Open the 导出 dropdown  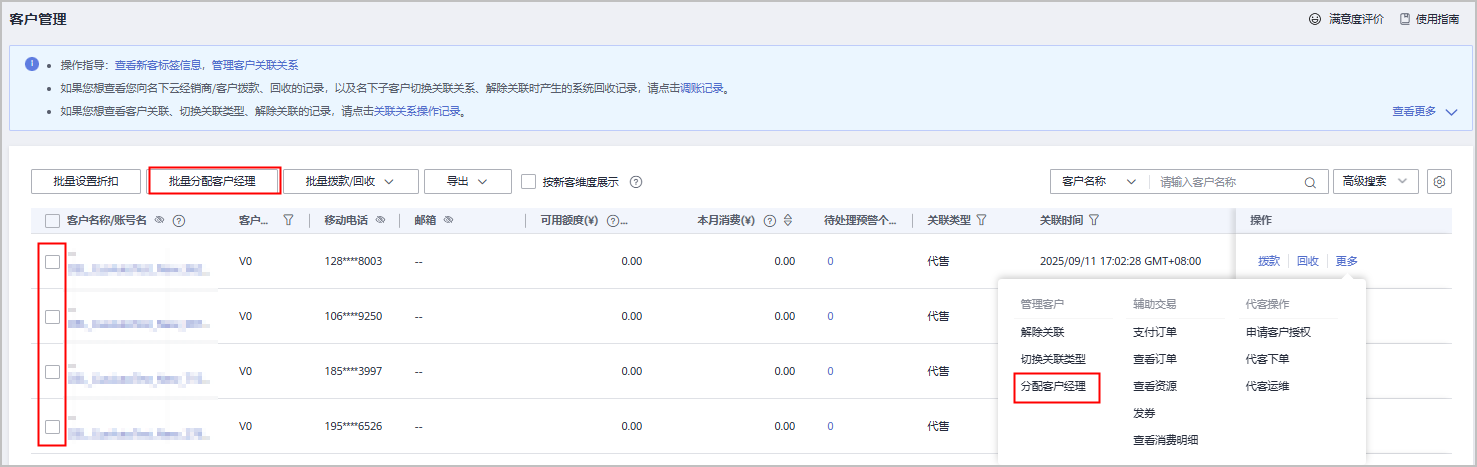(x=467, y=181)
